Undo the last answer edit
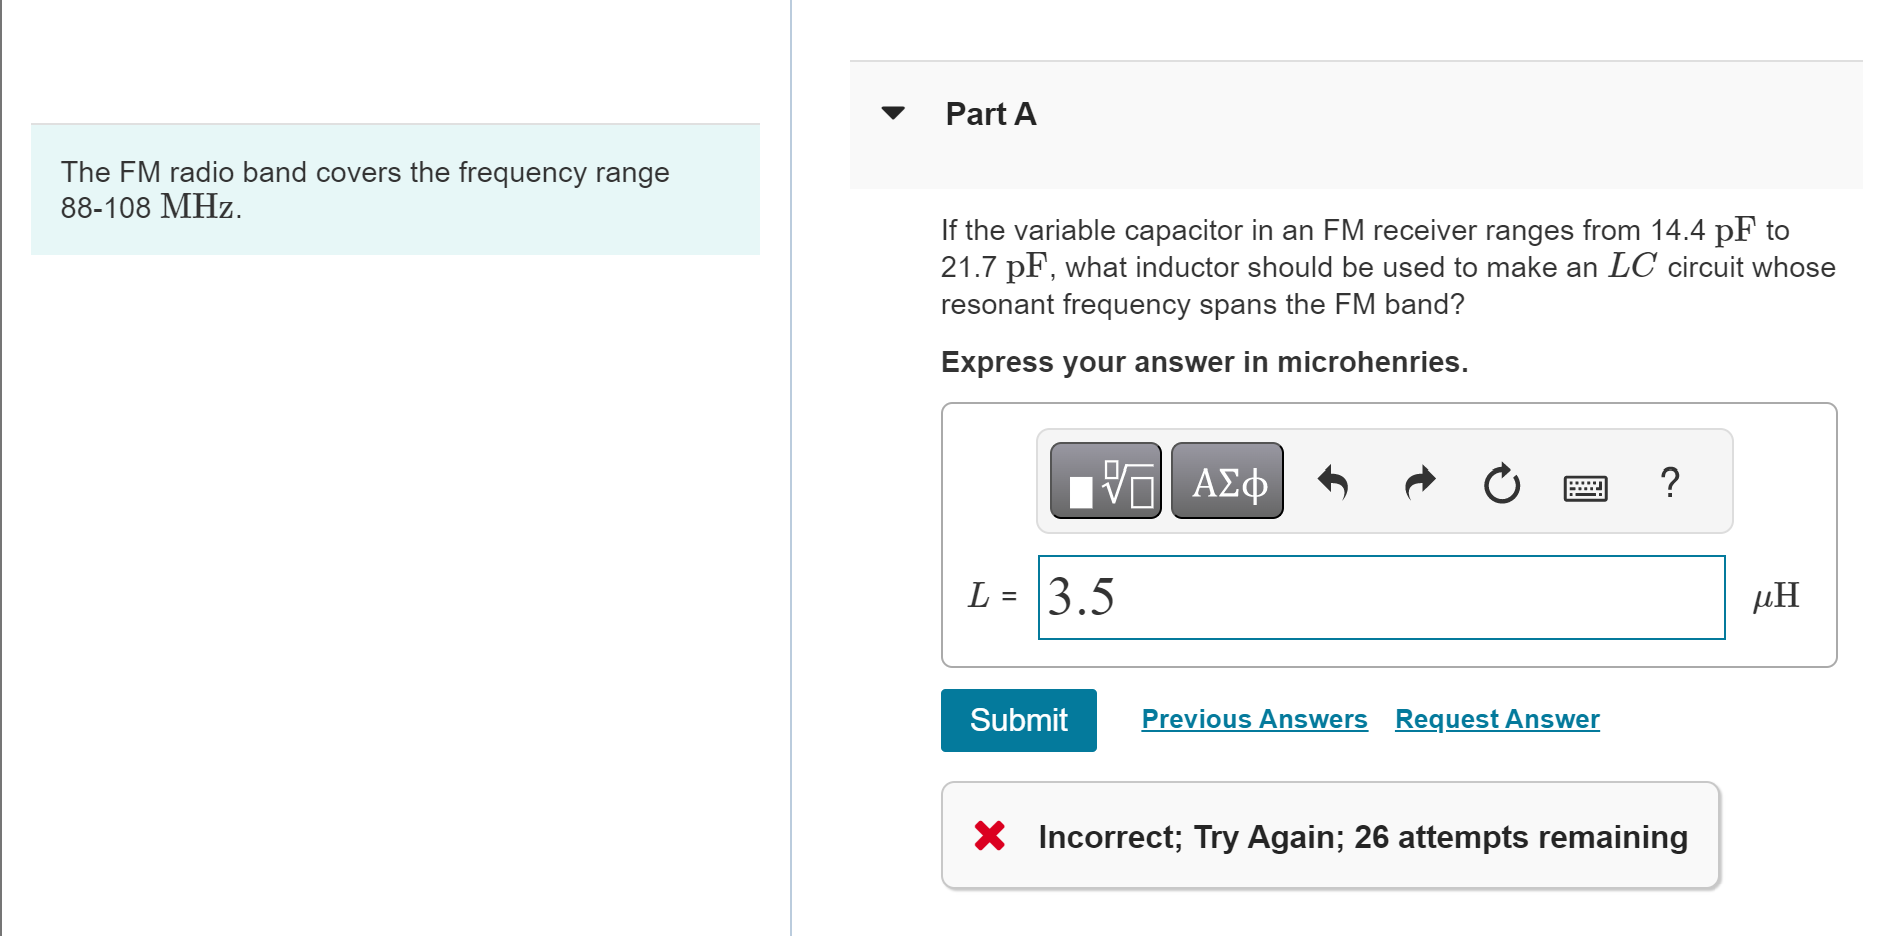Image resolution: width=1885 pixels, height=936 pixels. [x=1334, y=482]
